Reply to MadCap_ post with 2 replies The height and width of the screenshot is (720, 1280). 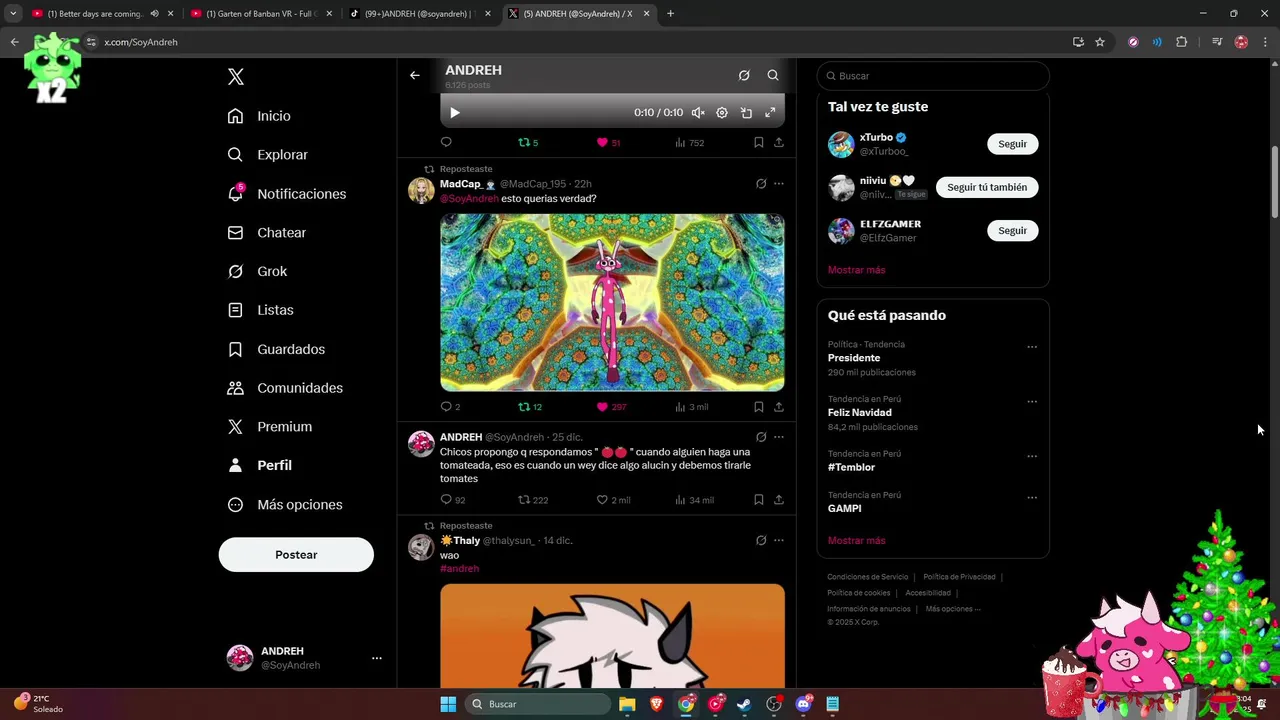point(450,407)
